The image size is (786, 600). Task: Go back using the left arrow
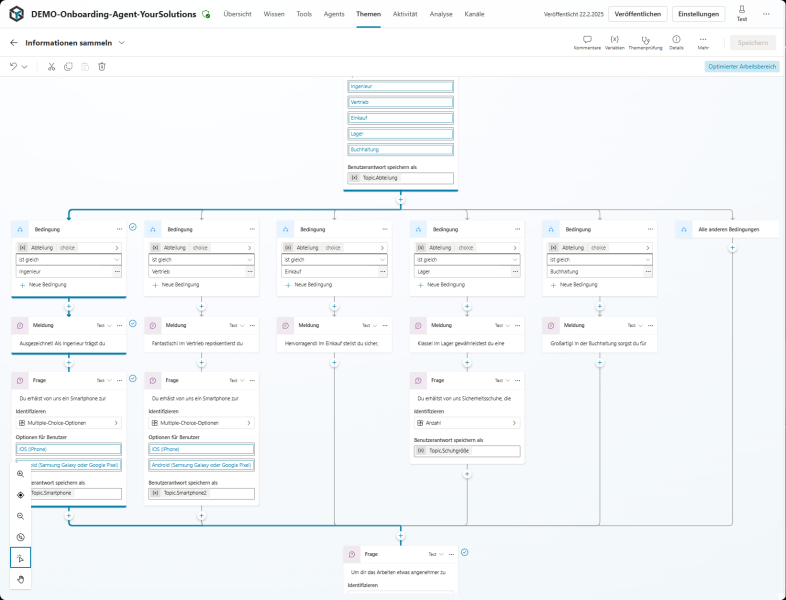14,43
